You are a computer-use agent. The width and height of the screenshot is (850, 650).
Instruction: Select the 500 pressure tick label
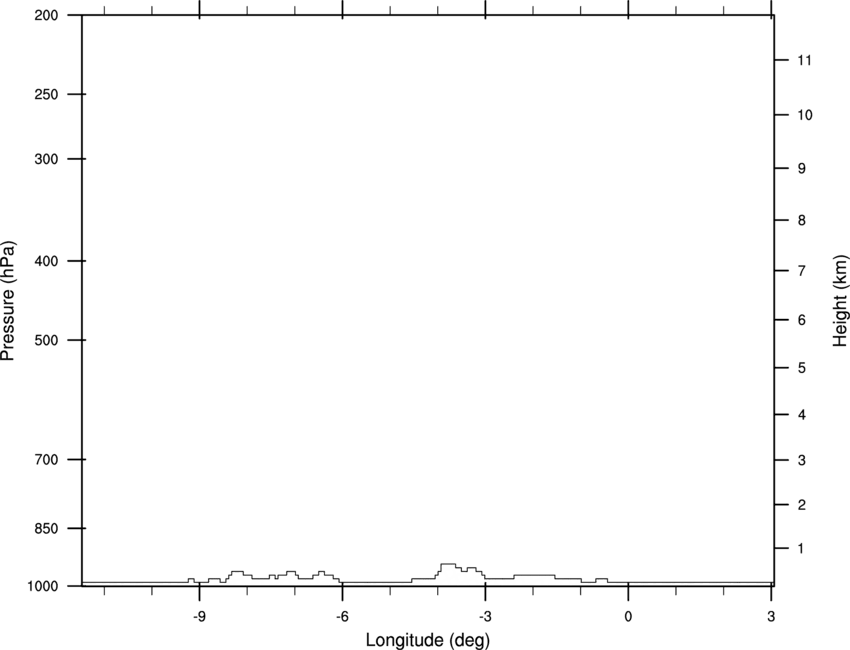(46, 340)
